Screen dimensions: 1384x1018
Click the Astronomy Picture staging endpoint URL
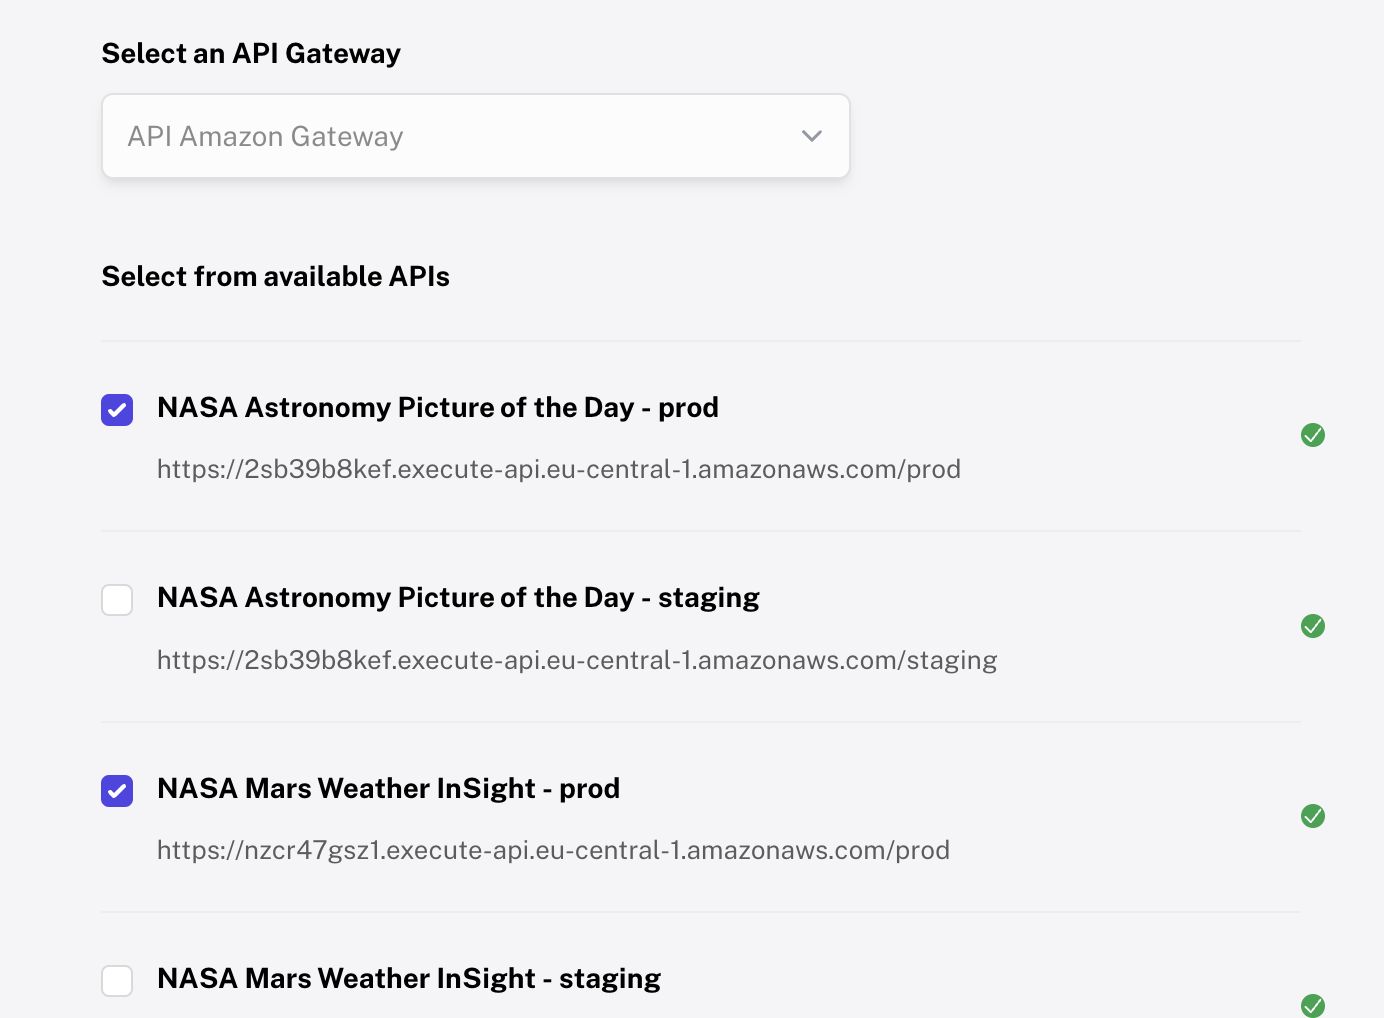[577, 660]
